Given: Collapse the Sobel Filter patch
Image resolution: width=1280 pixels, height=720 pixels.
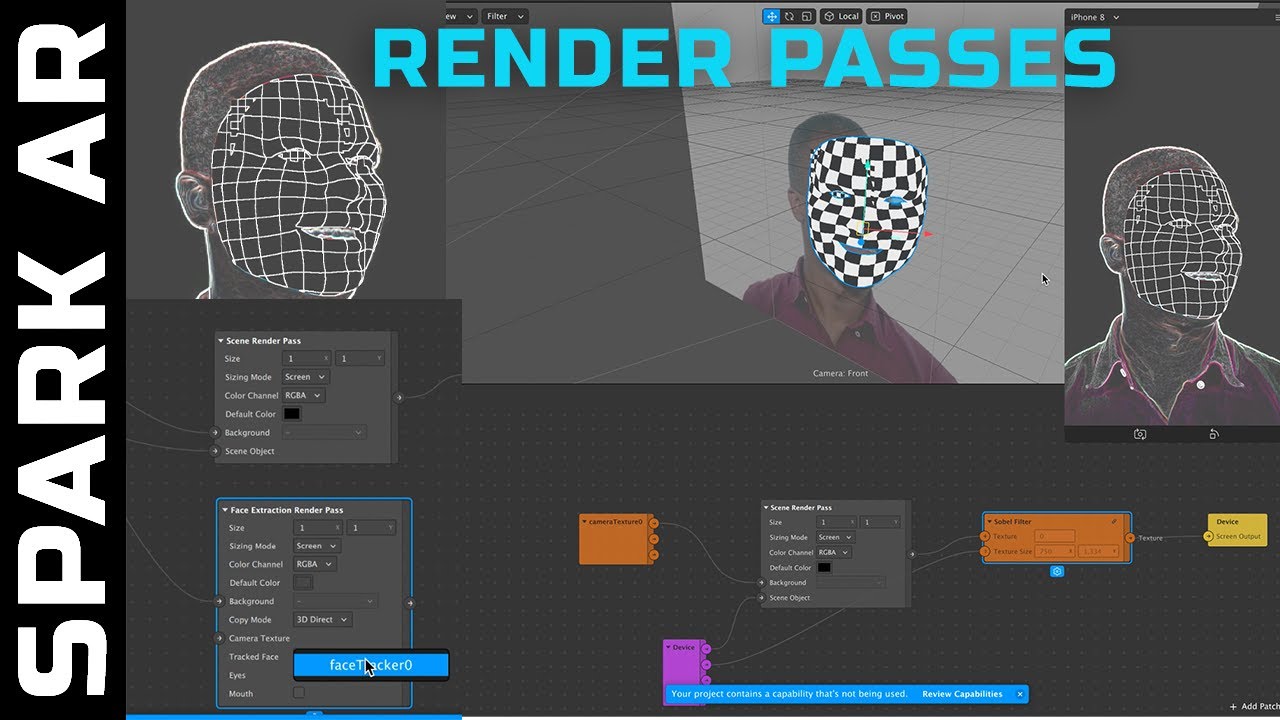Looking at the screenshot, I should [989, 521].
